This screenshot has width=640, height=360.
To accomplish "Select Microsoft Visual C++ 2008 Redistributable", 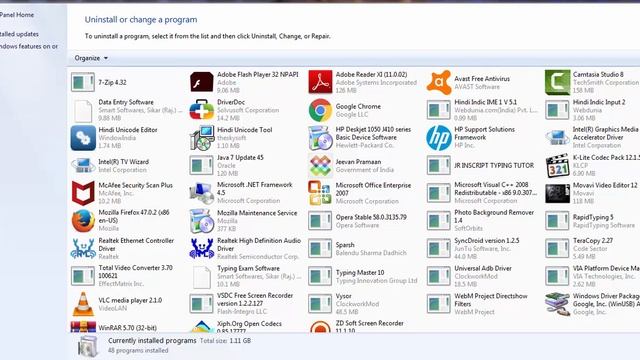I will point(482,193).
